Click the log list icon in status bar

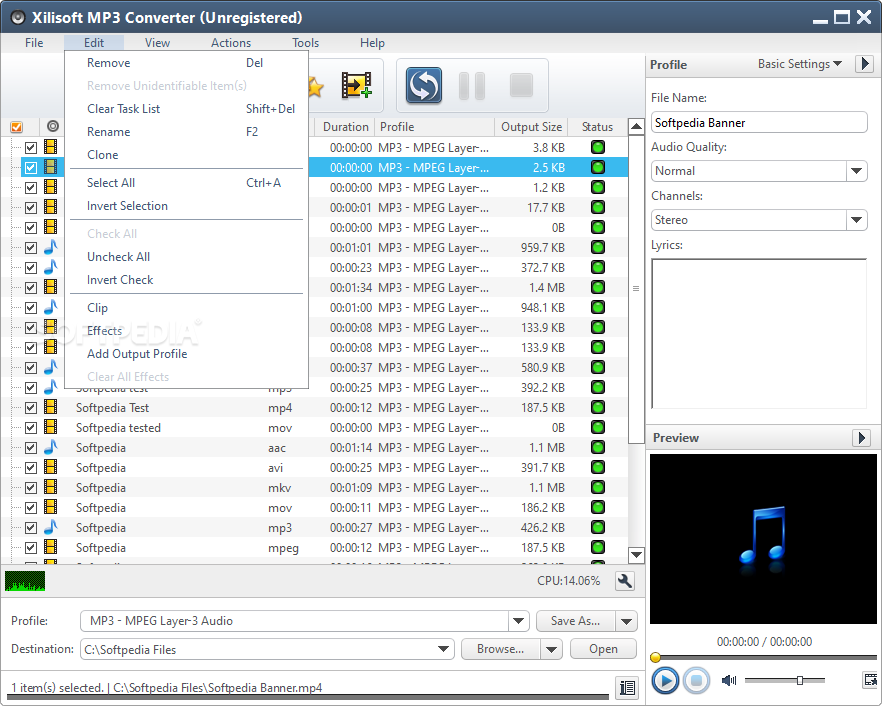[x=627, y=687]
